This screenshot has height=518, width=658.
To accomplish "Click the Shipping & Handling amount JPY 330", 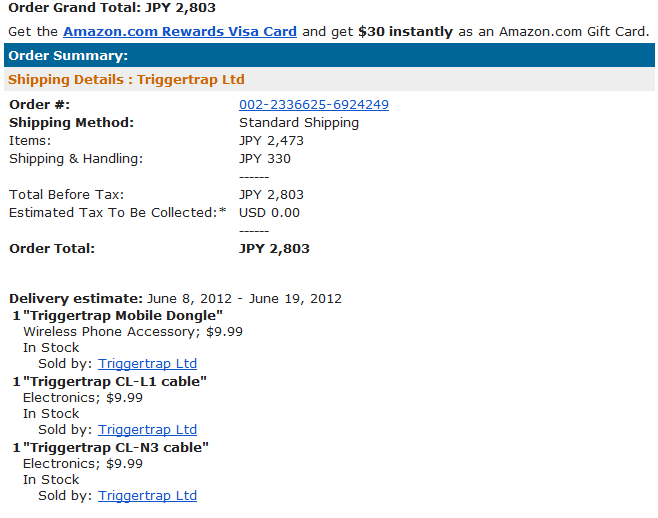I will pyautogui.click(x=265, y=159).
